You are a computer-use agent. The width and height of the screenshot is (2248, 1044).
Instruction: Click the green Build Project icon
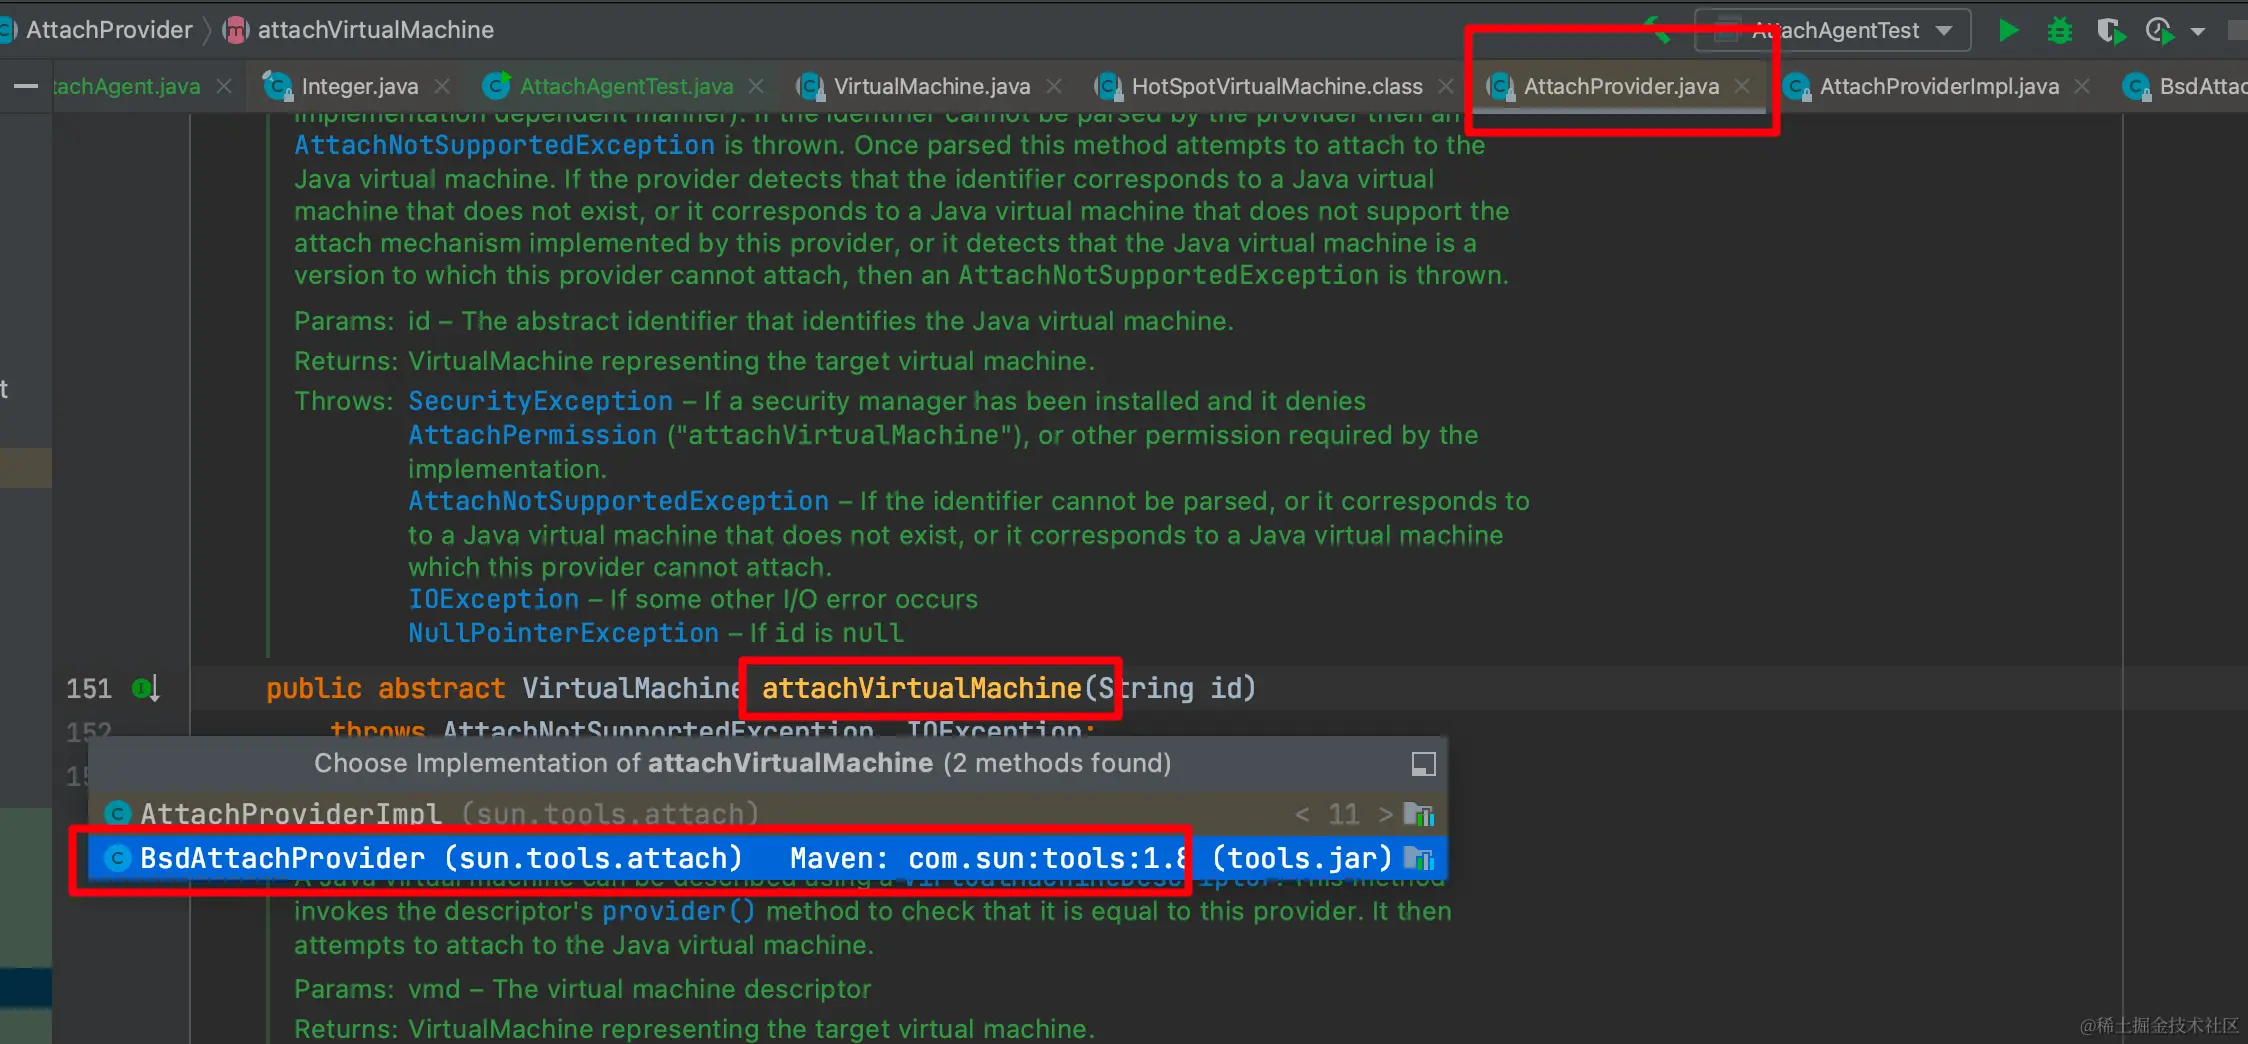(x=1658, y=30)
